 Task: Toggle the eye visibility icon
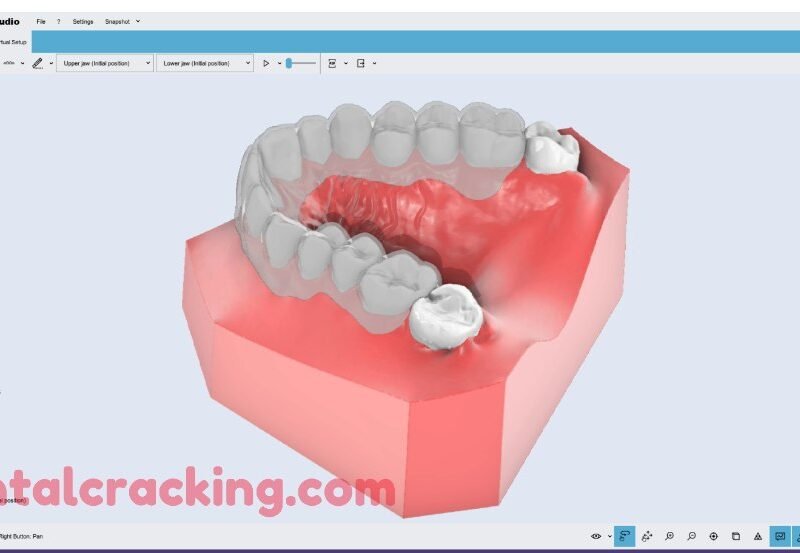tap(595, 536)
